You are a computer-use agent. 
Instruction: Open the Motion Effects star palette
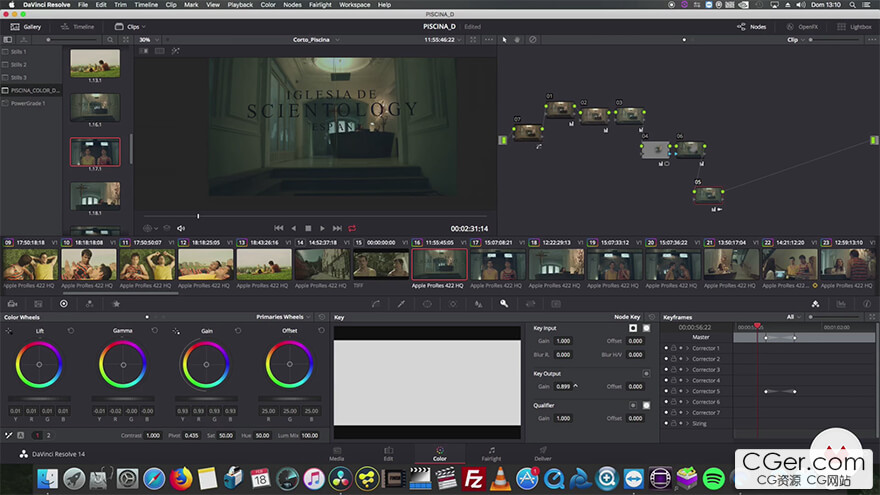pyautogui.click(x=116, y=304)
